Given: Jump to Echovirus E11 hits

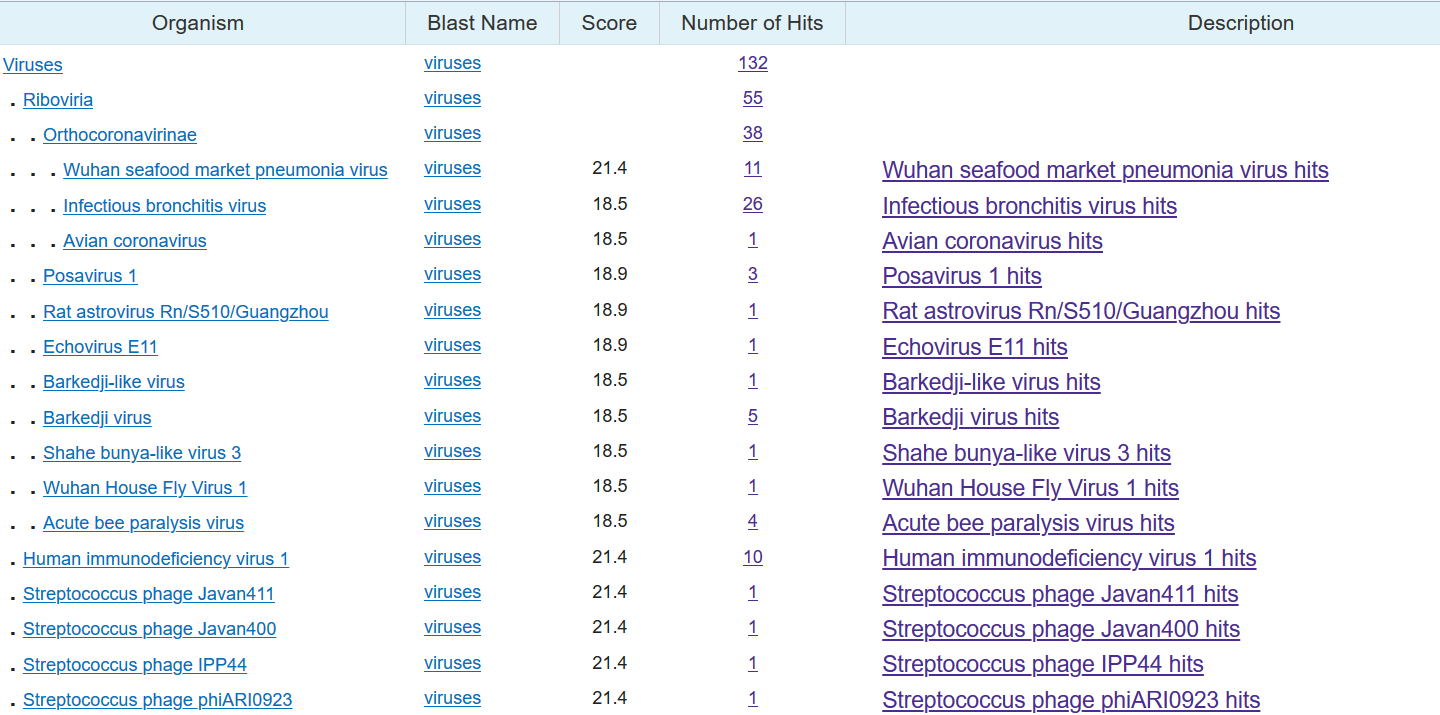Looking at the screenshot, I should (x=975, y=347).
